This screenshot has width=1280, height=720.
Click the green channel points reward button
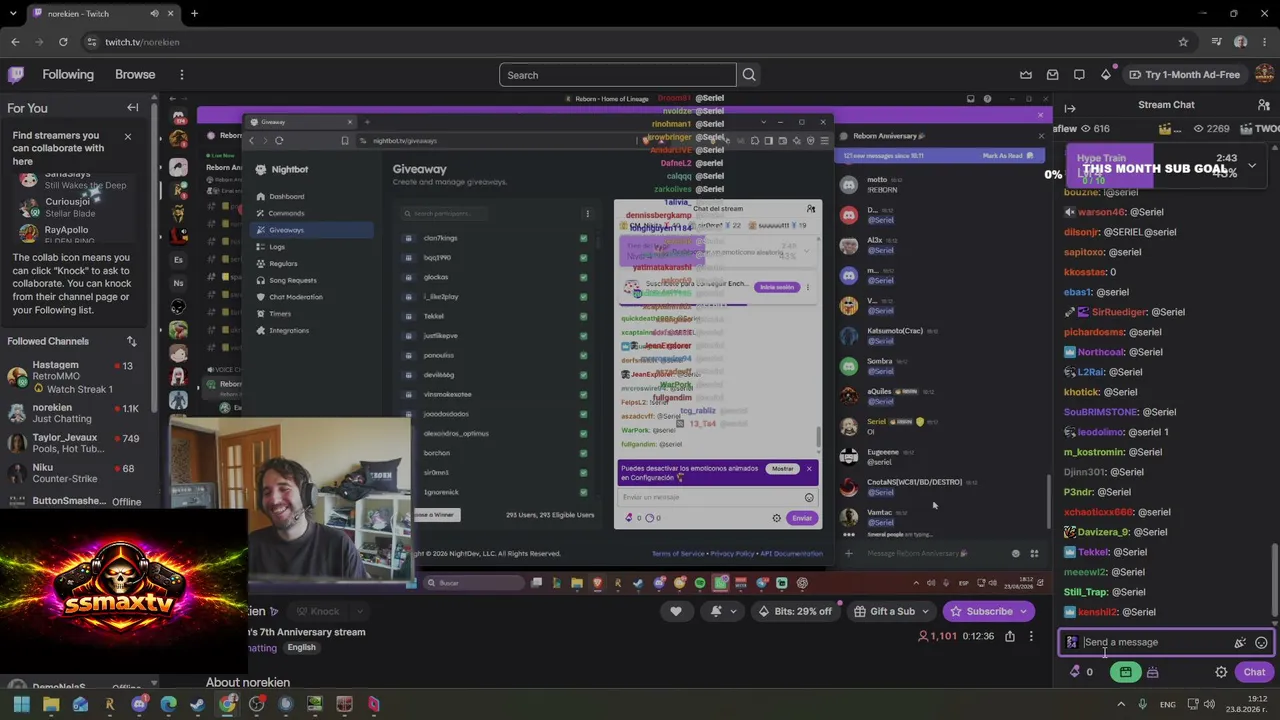tap(1125, 672)
